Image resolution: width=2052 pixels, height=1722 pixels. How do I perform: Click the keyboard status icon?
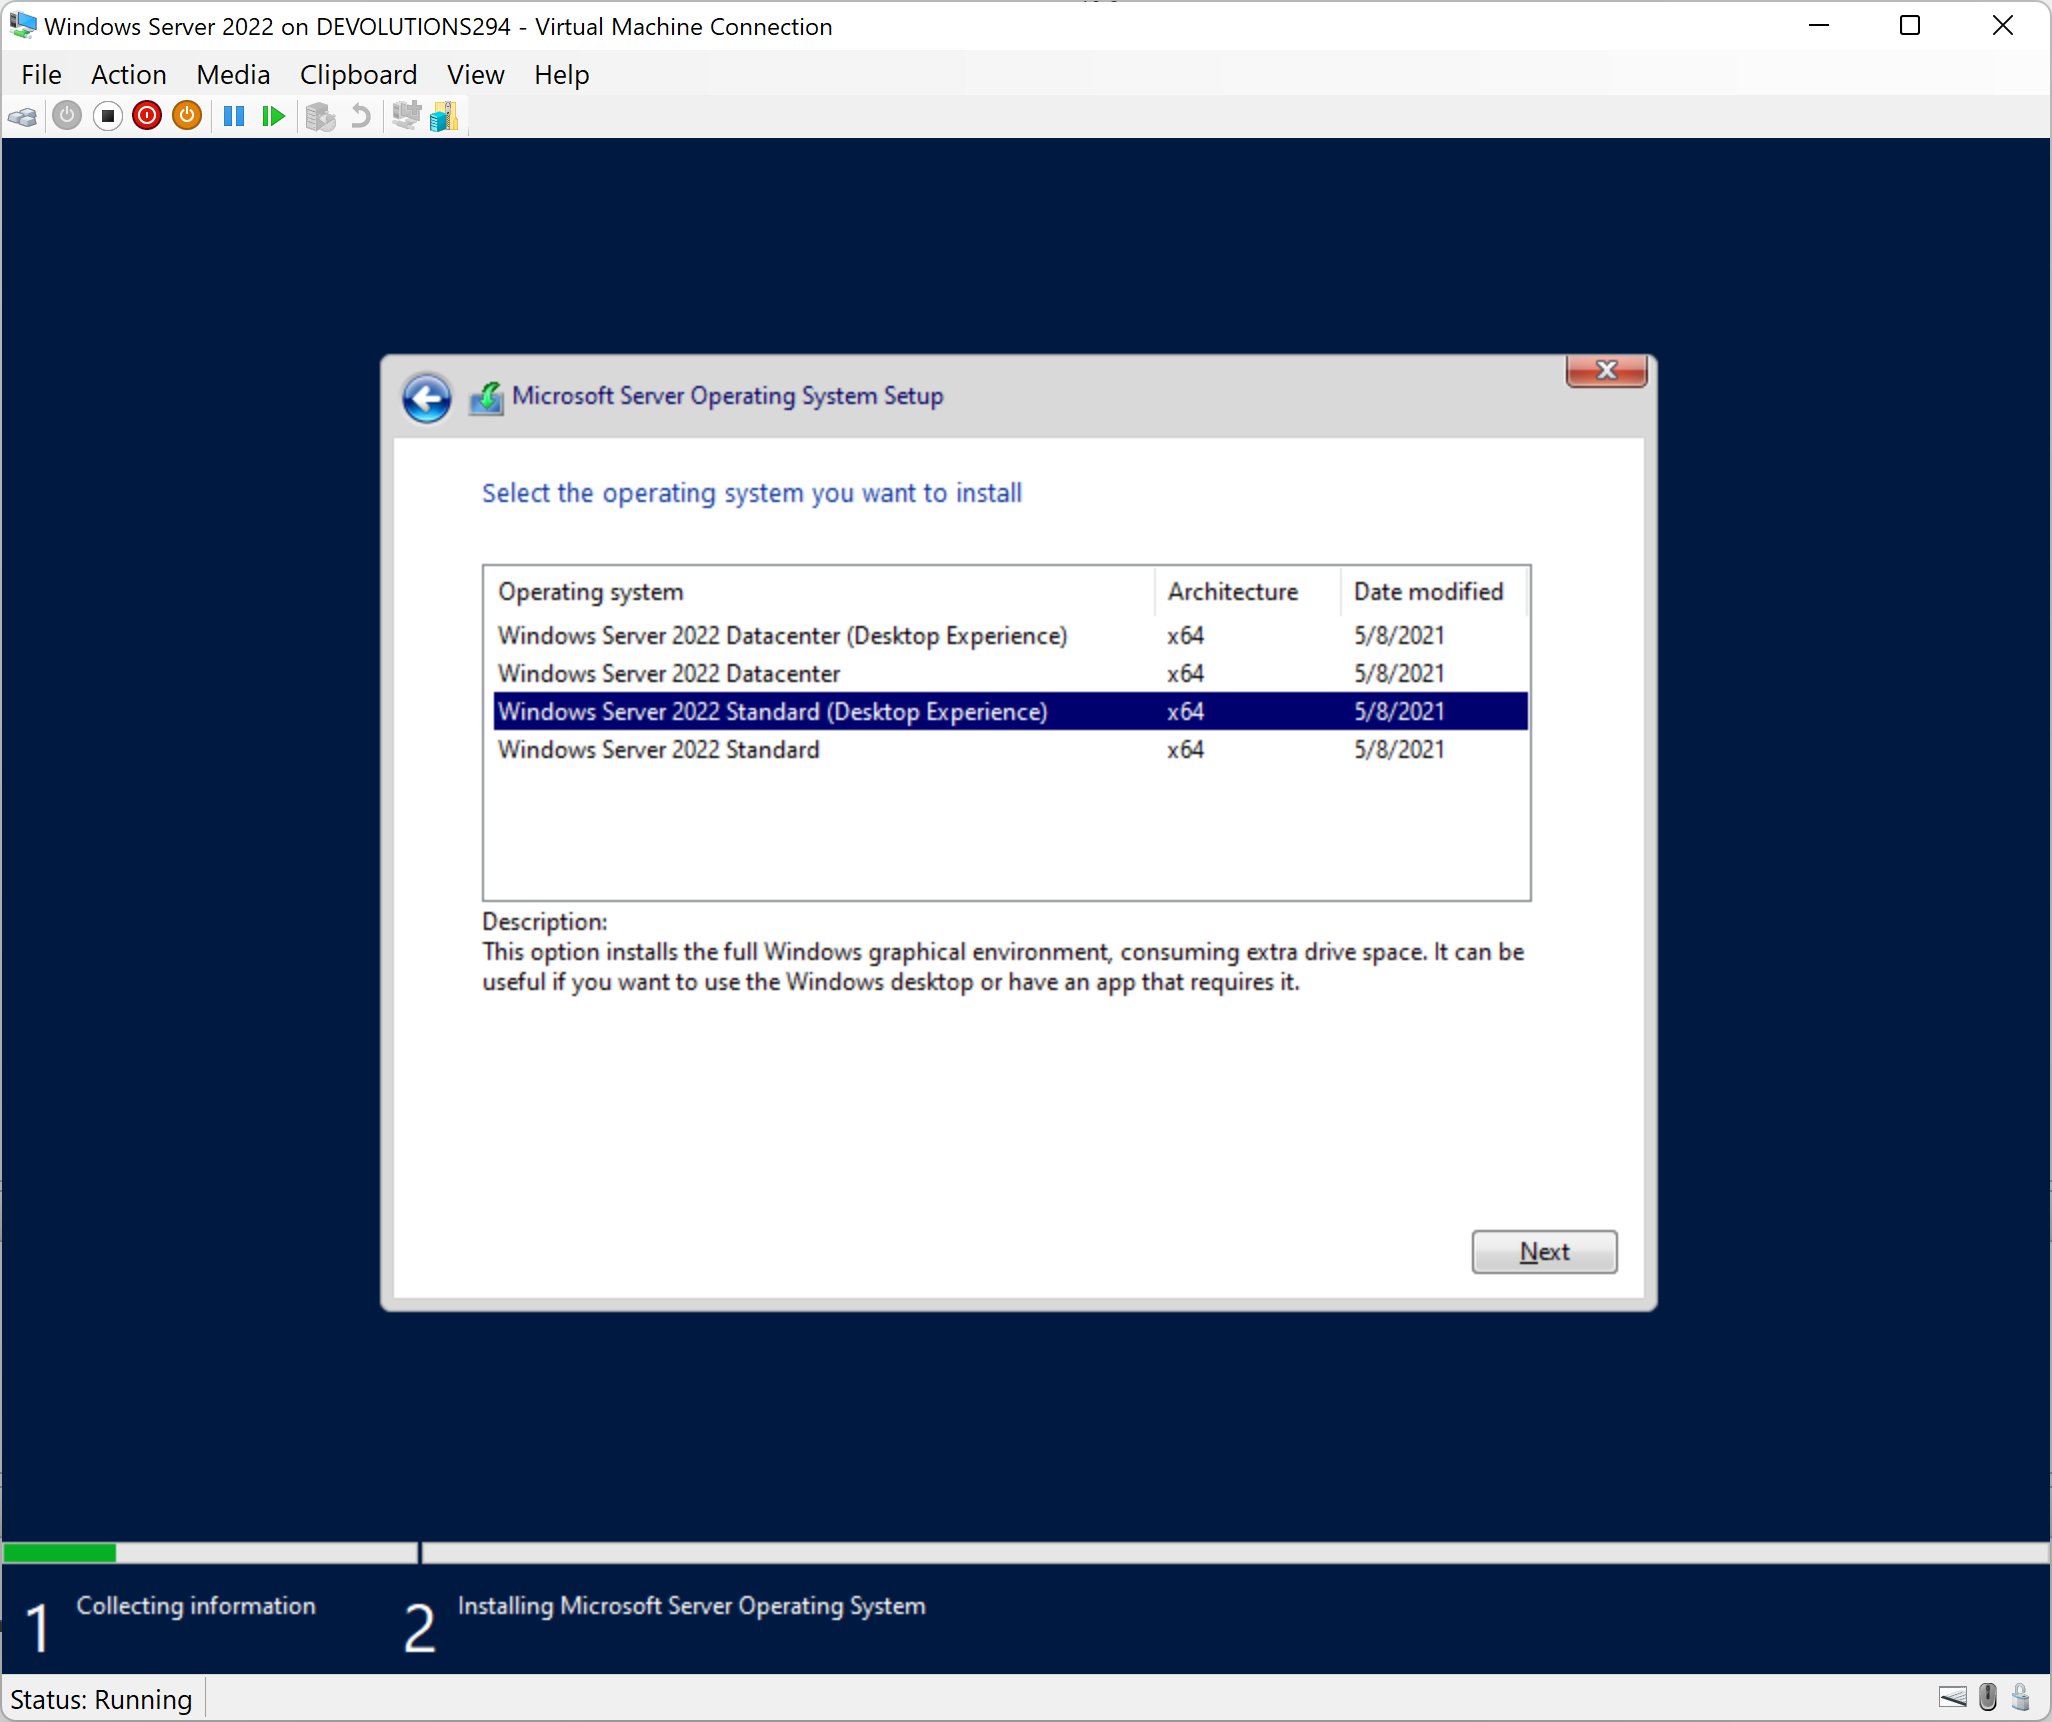[1952, 1697]
